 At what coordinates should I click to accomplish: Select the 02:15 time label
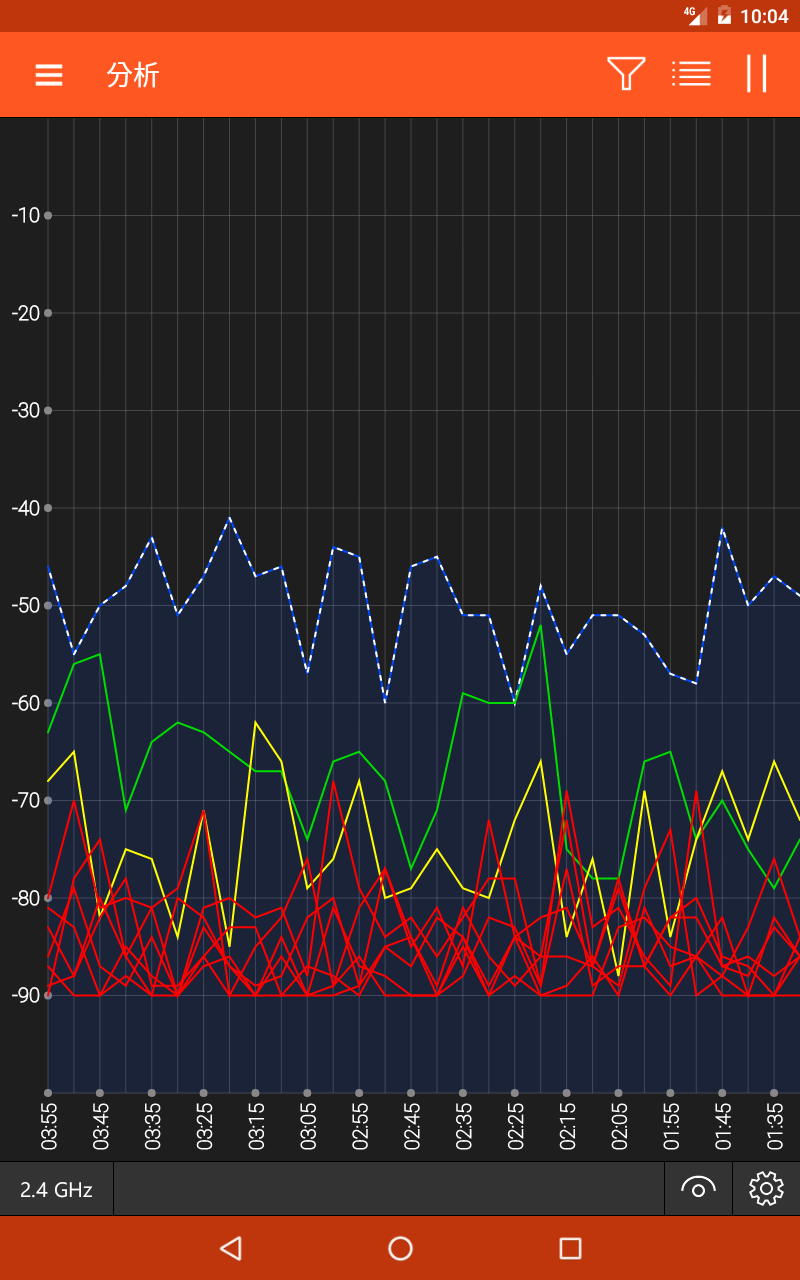coord(568,1126)
